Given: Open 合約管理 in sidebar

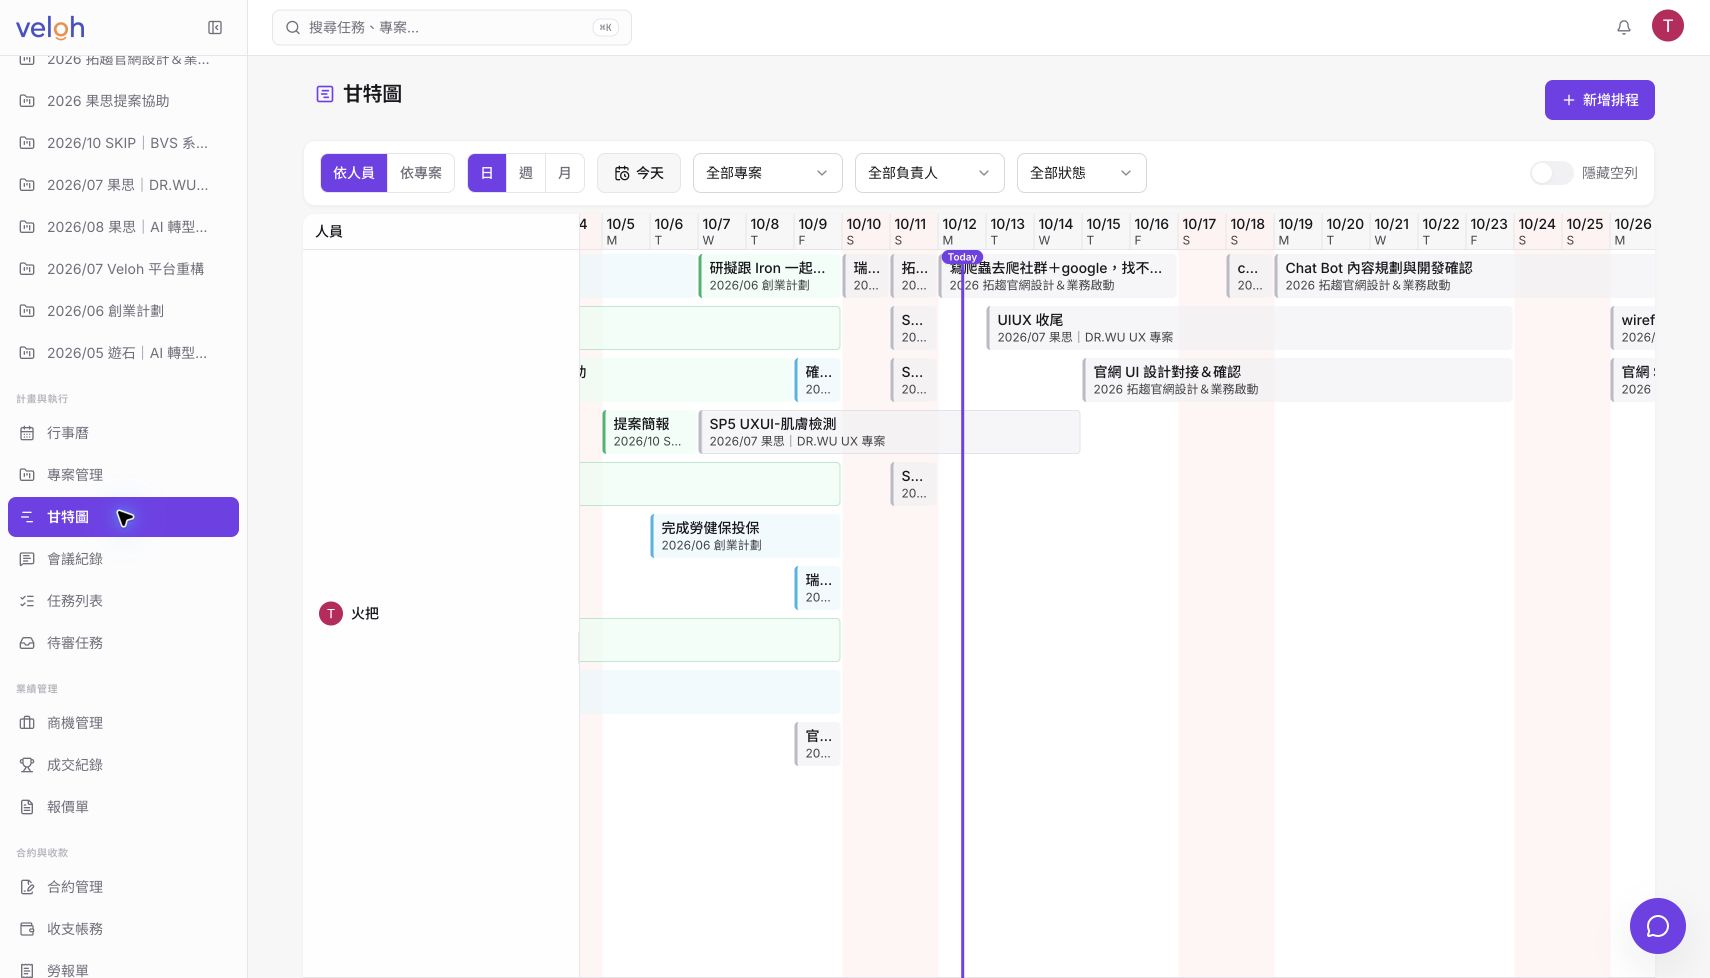Looking at the screenshot, I should tap(123, 887).
